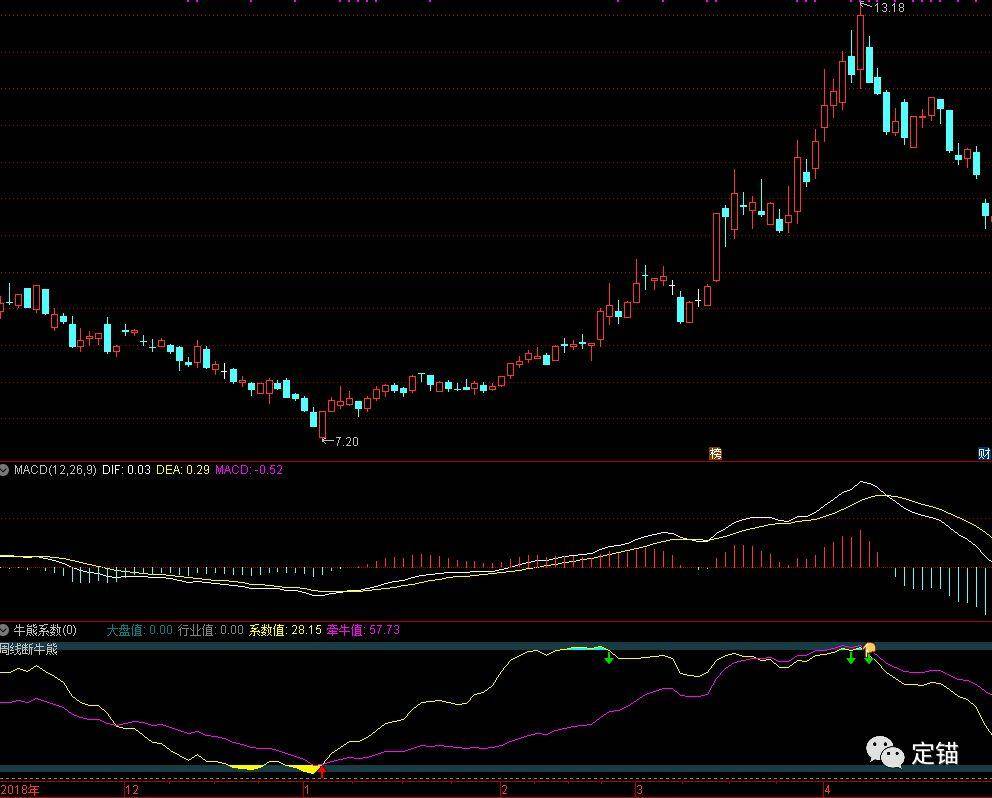
Task: Click the orange round marker at the April peak
Action: click(x=870, y=647)
